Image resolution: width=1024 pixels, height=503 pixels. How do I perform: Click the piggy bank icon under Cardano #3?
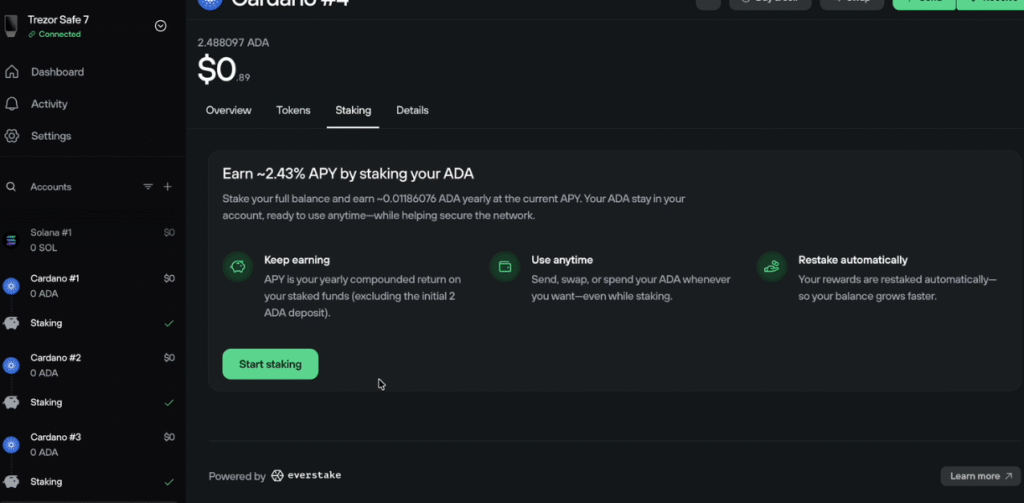[x=12, y=482]
